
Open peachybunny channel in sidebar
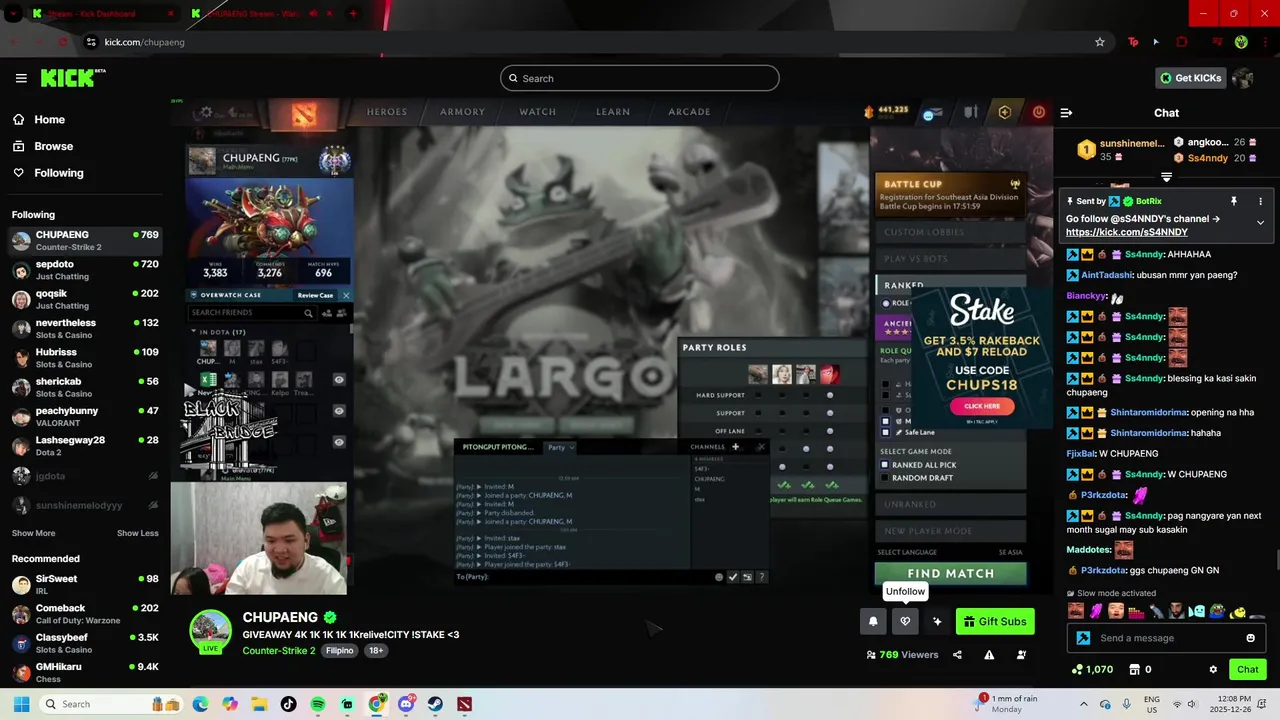coord(85,417)
